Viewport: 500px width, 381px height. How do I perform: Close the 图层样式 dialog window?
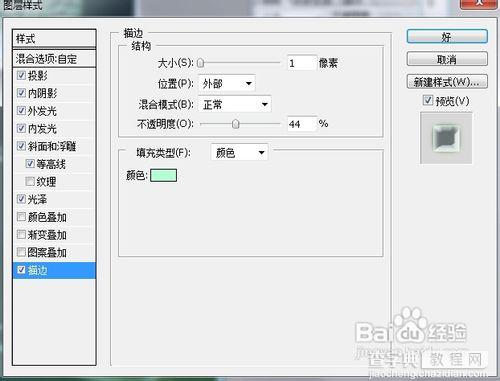click(478, 3)
